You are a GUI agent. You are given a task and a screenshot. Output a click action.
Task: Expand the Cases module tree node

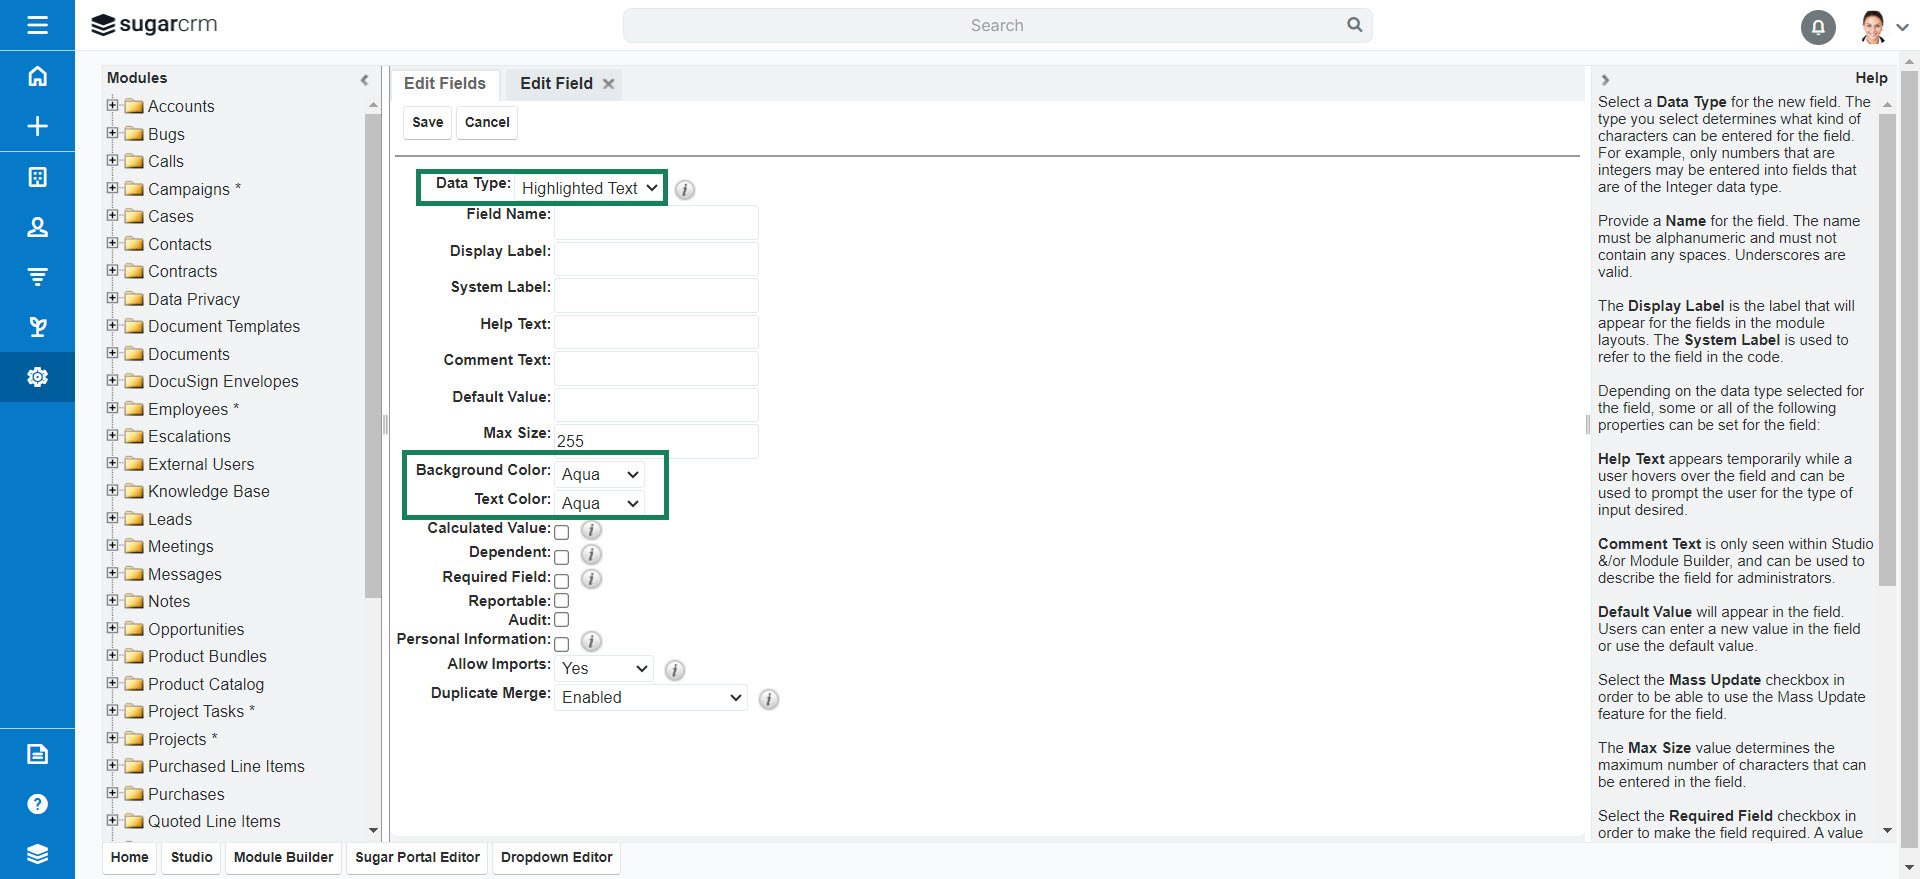pos(113,215)
